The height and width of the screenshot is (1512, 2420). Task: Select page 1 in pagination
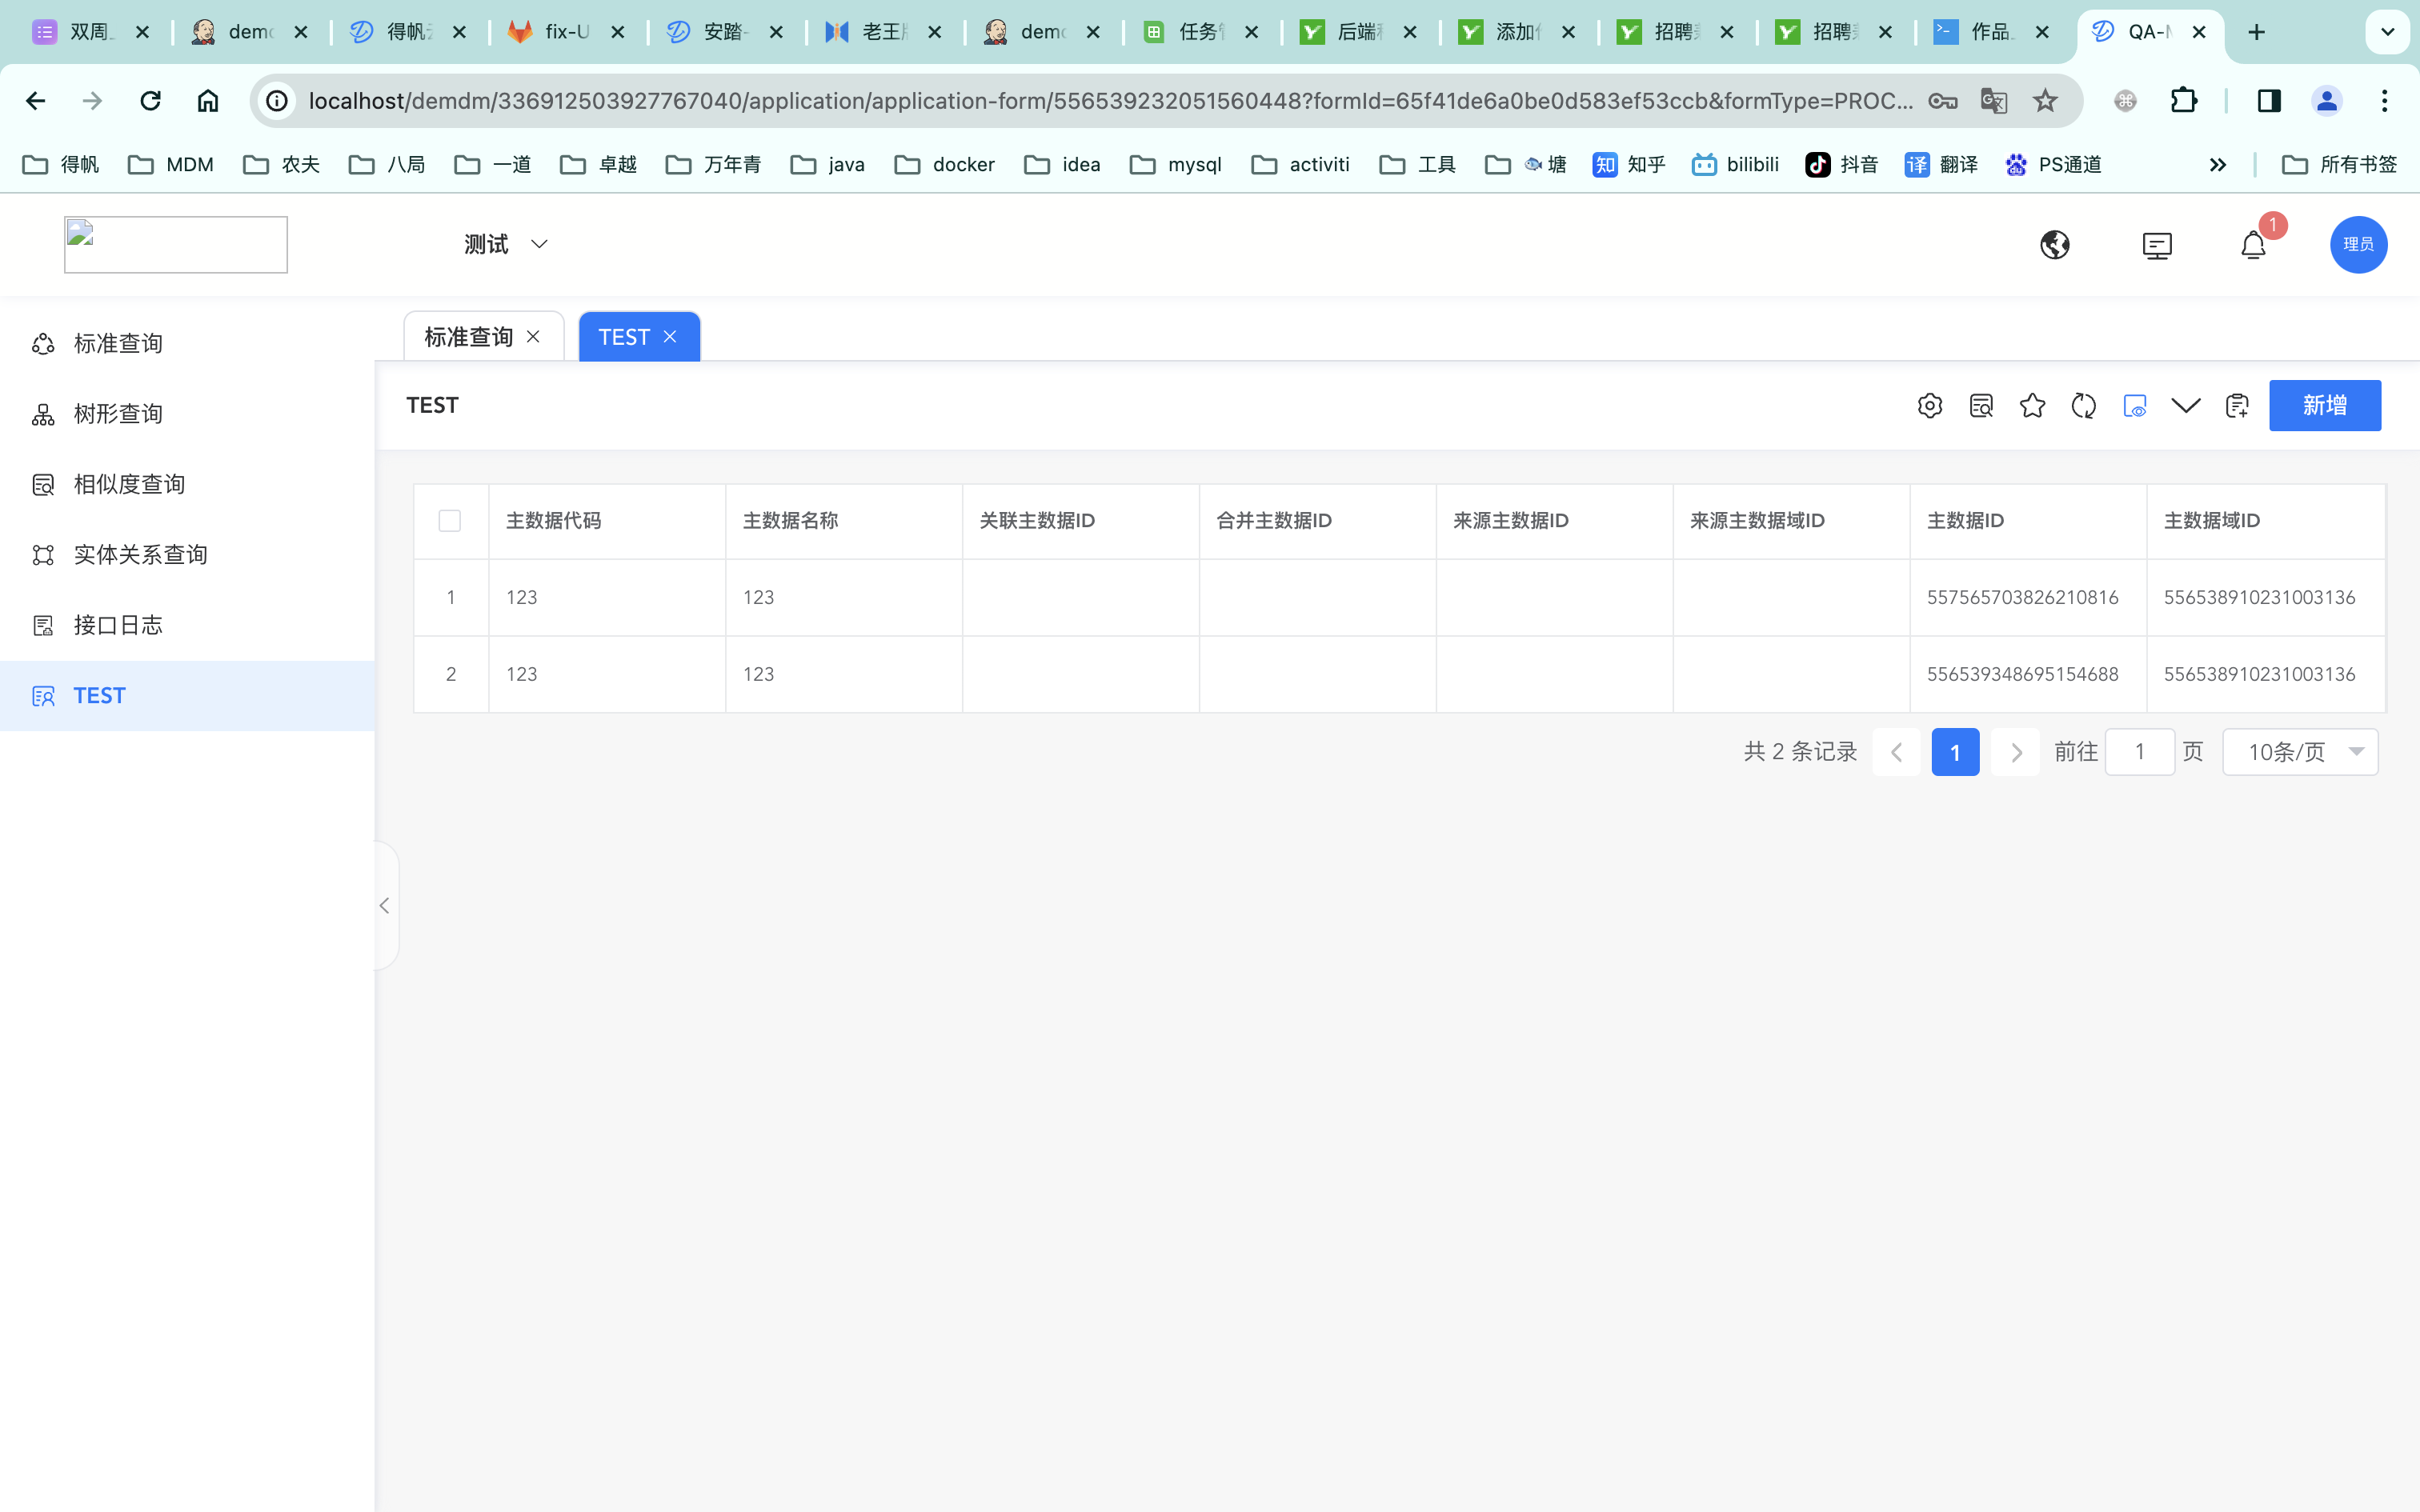point(1955,752)
